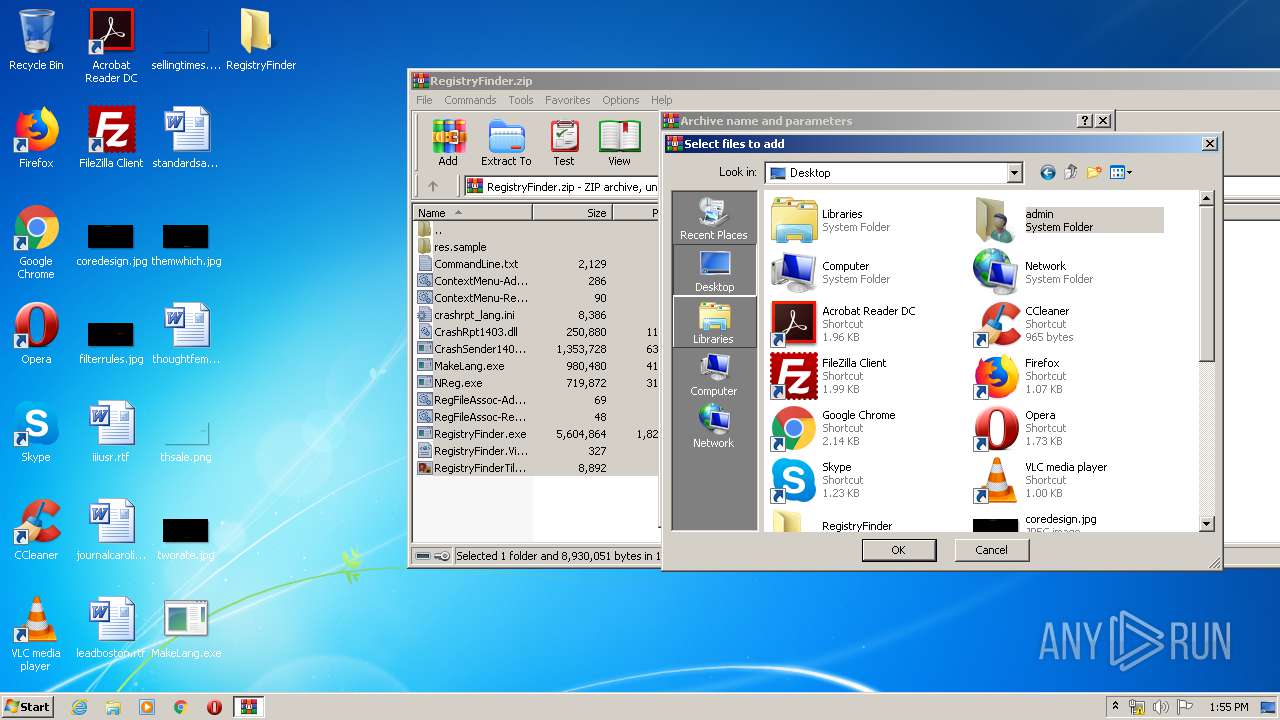Open the Start menu

pyautogui.click(x=28, y=706)
